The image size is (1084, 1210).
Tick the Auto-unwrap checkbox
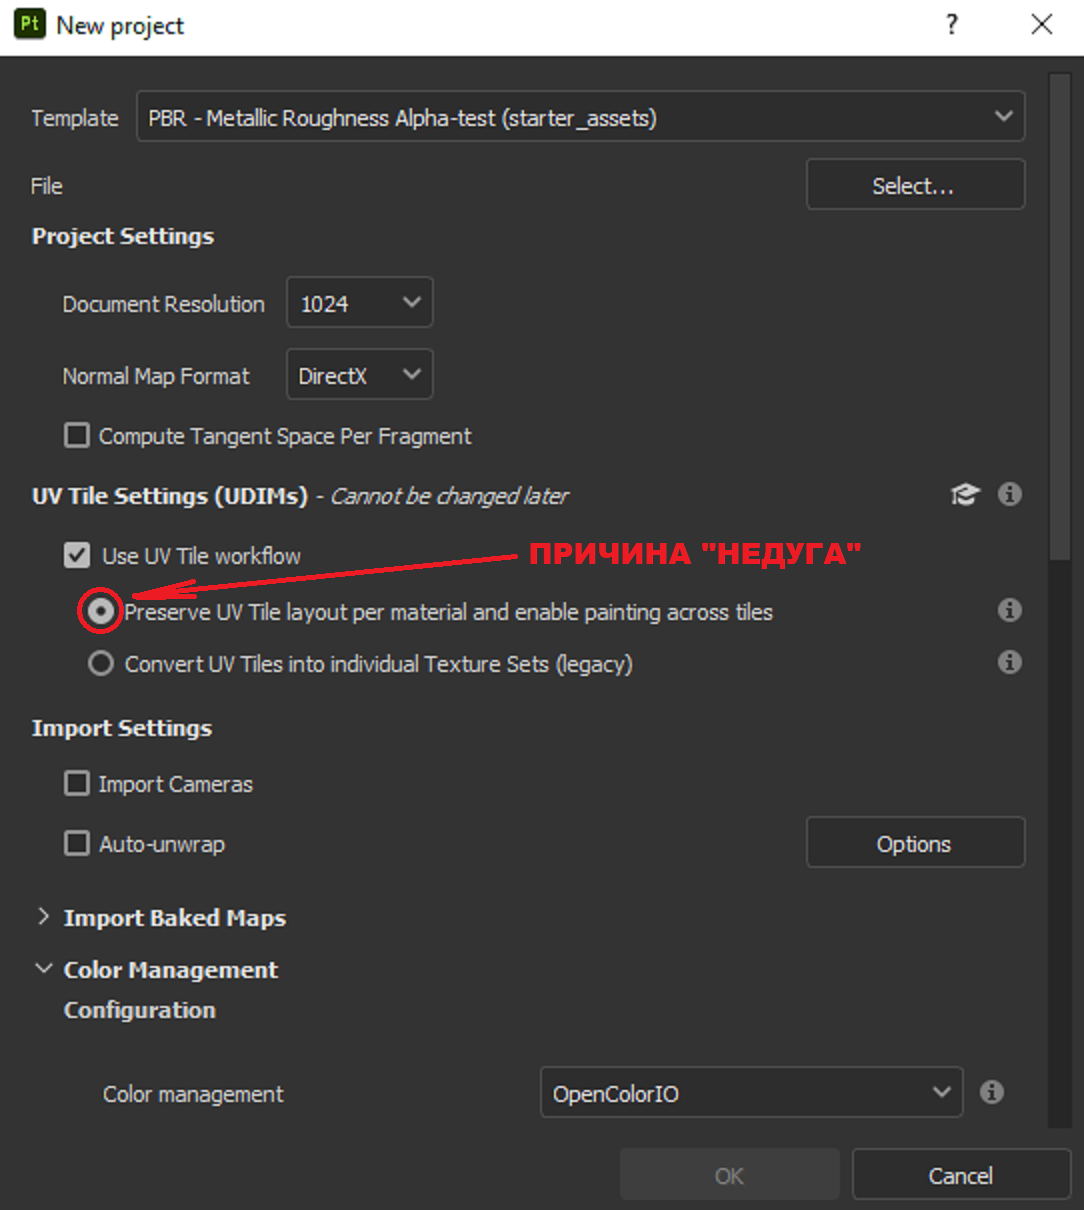(x=77, y=844)
